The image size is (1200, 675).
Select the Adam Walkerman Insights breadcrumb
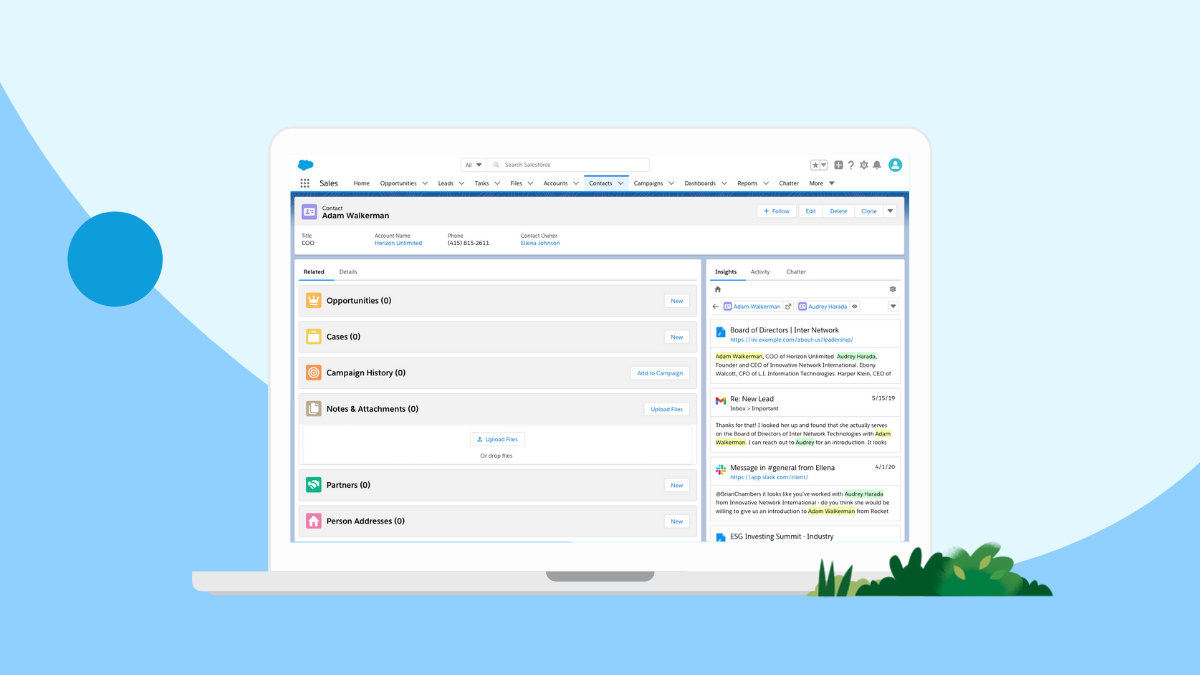tap(752, 306)
